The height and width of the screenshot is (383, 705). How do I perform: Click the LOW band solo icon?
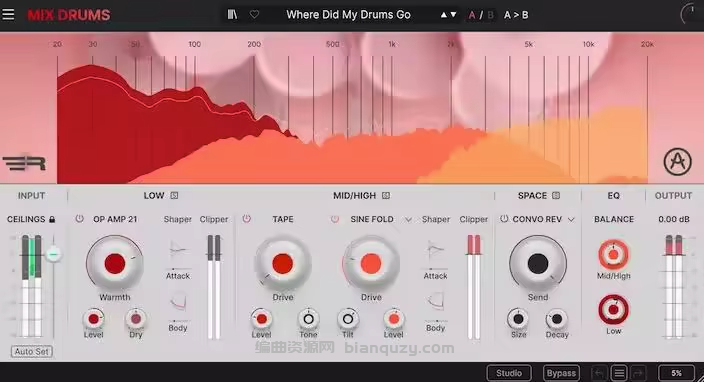click(x=174, y=196)
